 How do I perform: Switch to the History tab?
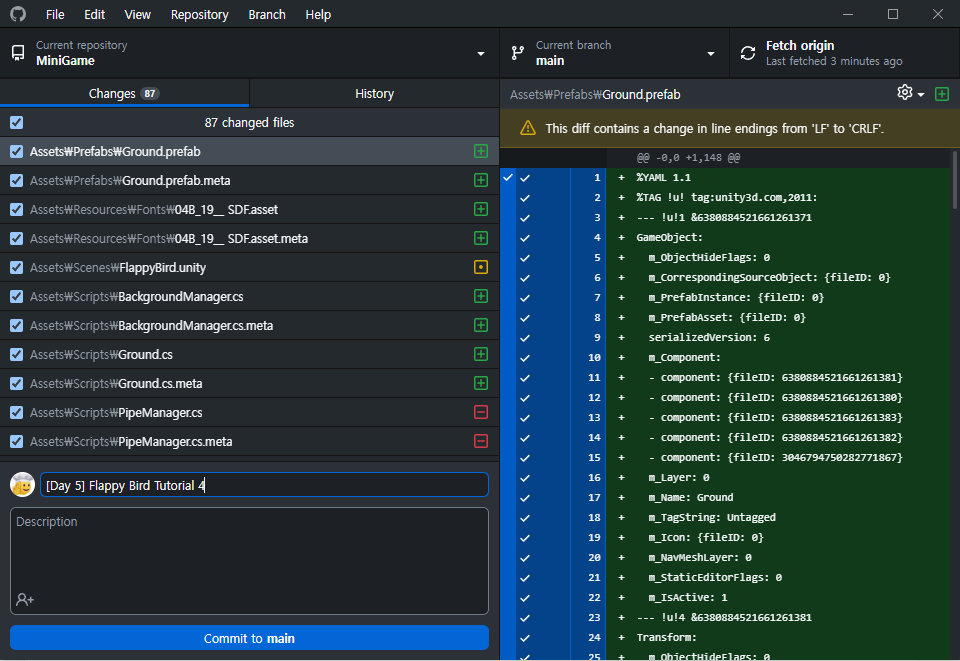374,93
